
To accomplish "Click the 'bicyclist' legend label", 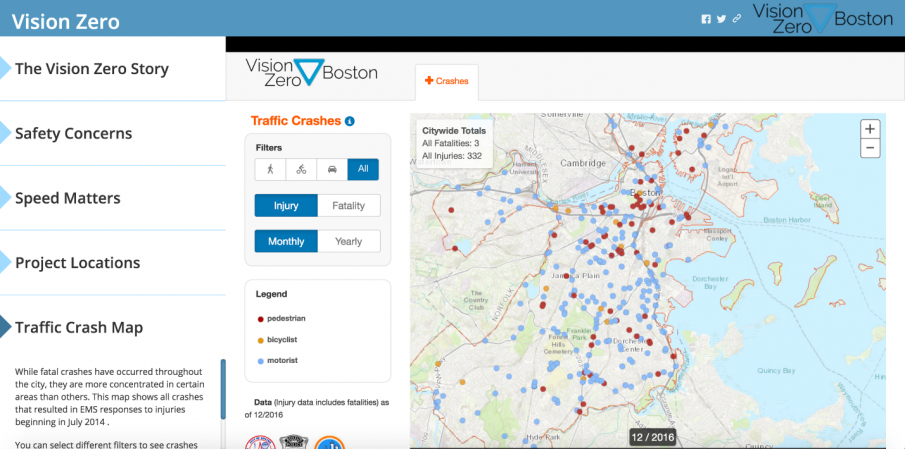I will (282, 340).
